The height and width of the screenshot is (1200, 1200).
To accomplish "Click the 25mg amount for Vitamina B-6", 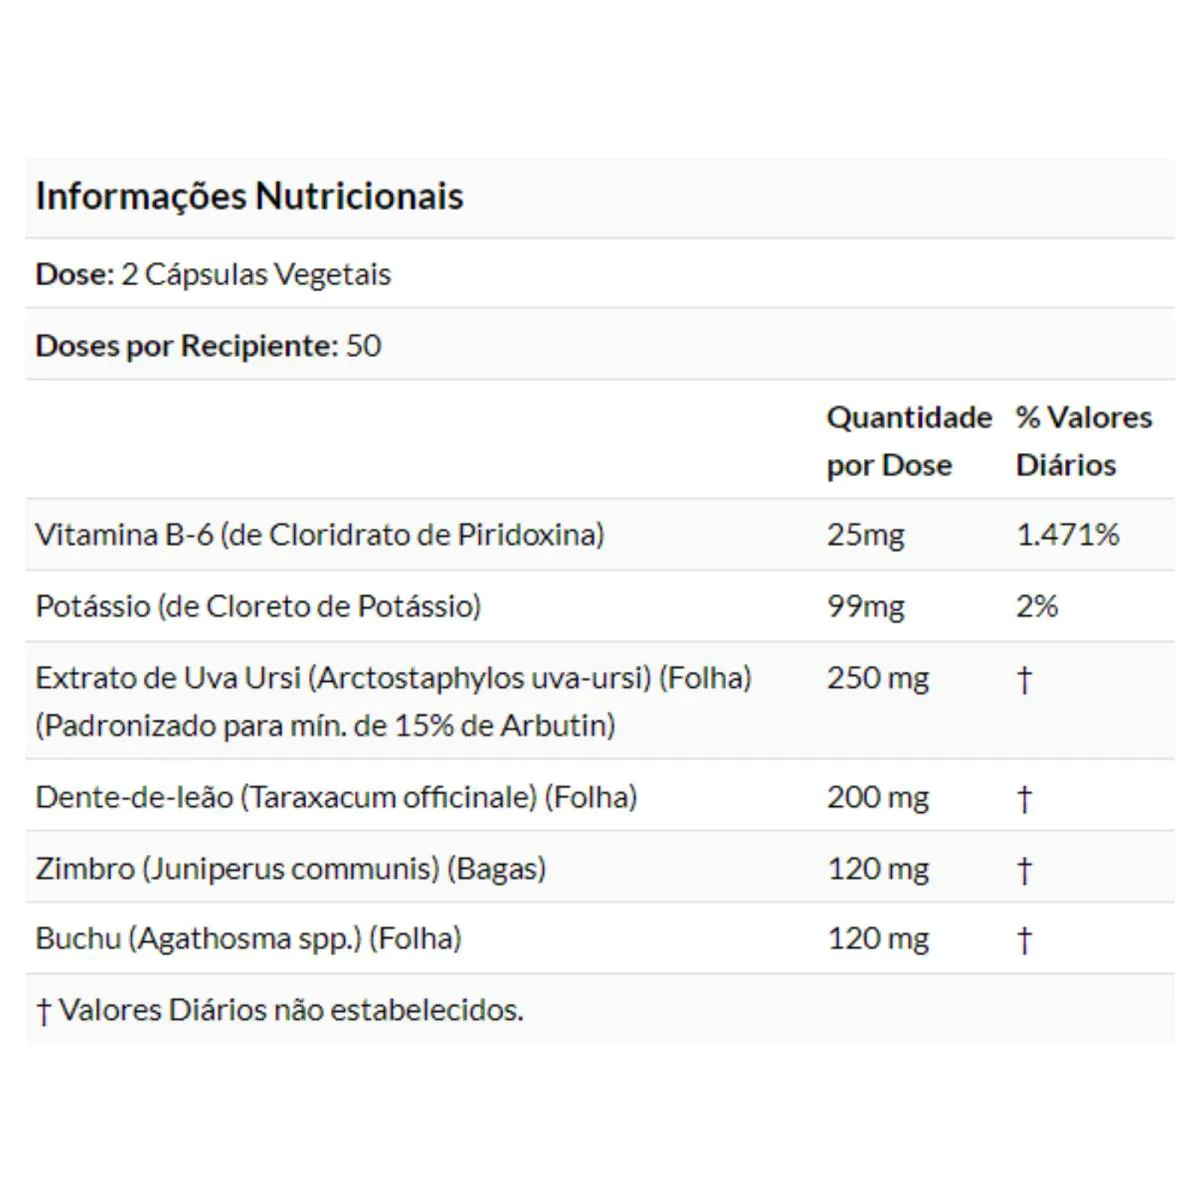I will pos(866,535).
